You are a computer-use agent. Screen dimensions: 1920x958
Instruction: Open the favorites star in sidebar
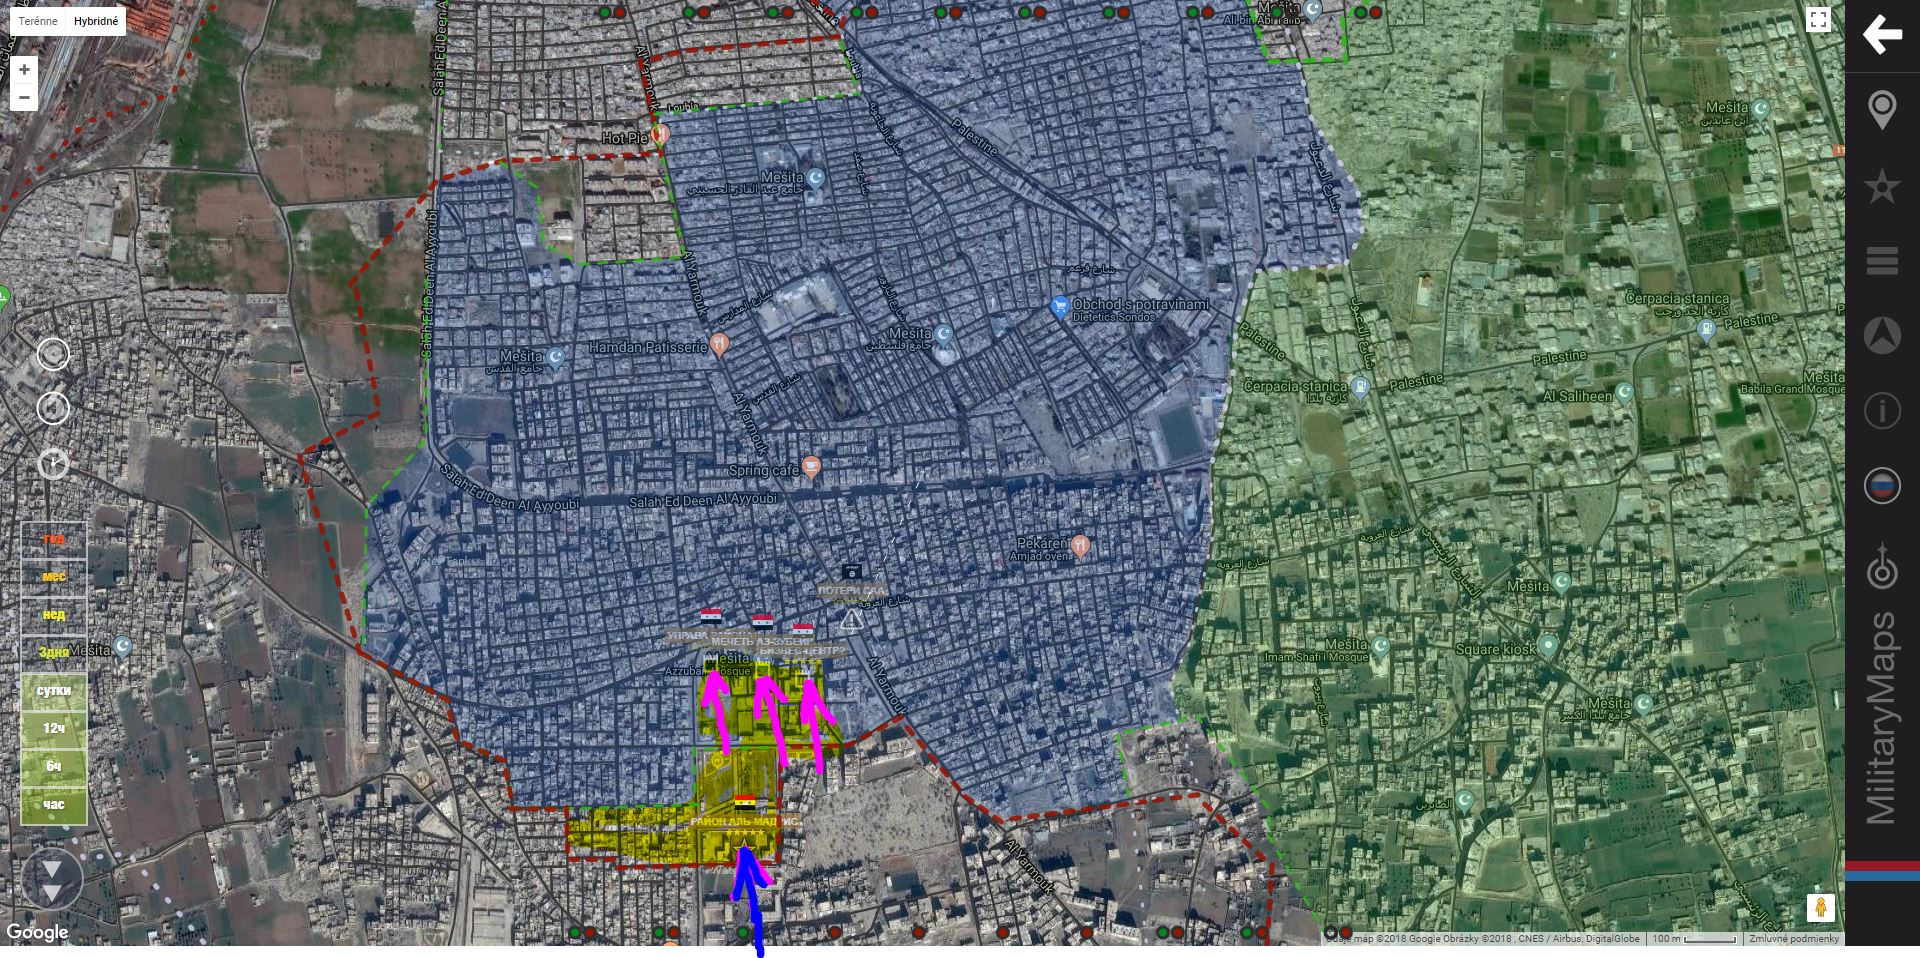coord(1882,187)
